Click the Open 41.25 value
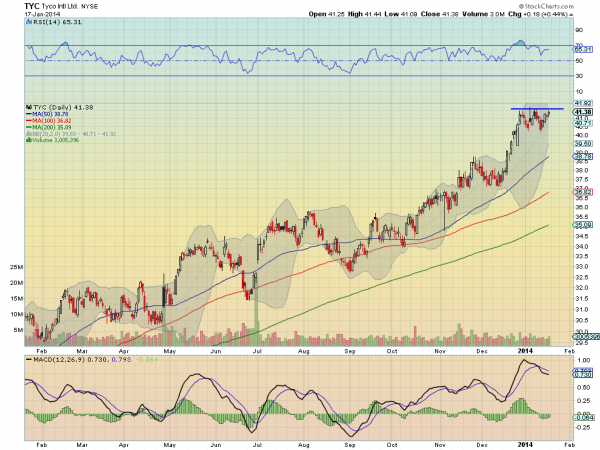 [326, 14]
